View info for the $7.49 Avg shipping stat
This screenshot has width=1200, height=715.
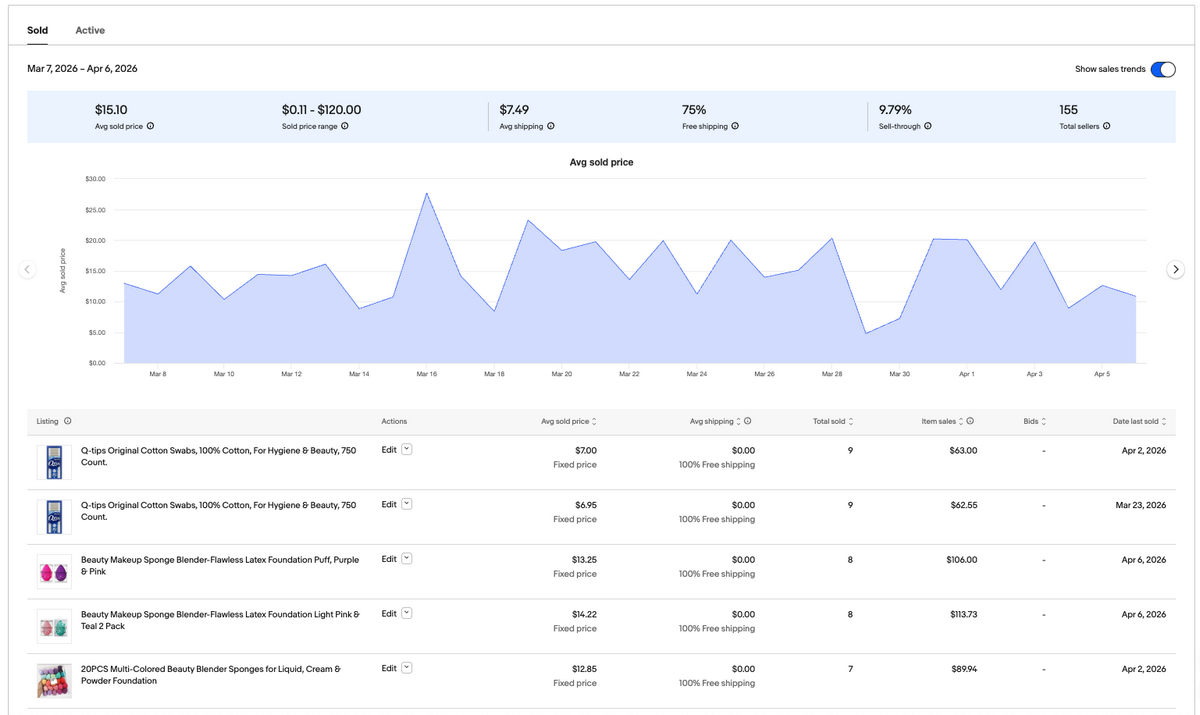(x=552, y=126)
